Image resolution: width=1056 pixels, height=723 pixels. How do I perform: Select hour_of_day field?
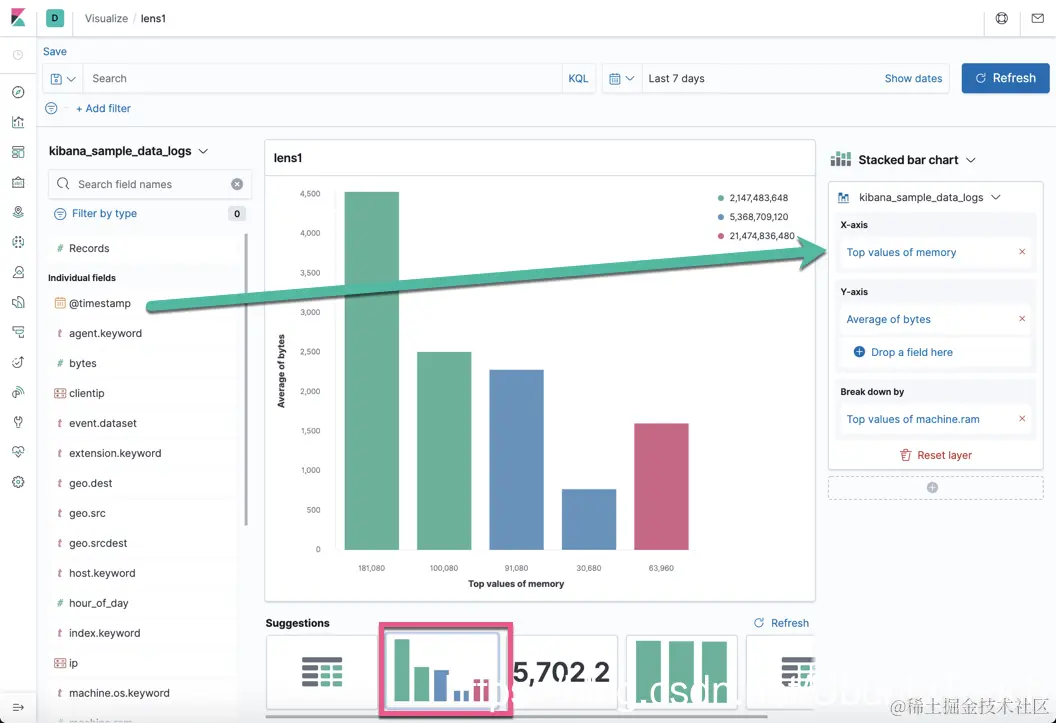143,603
